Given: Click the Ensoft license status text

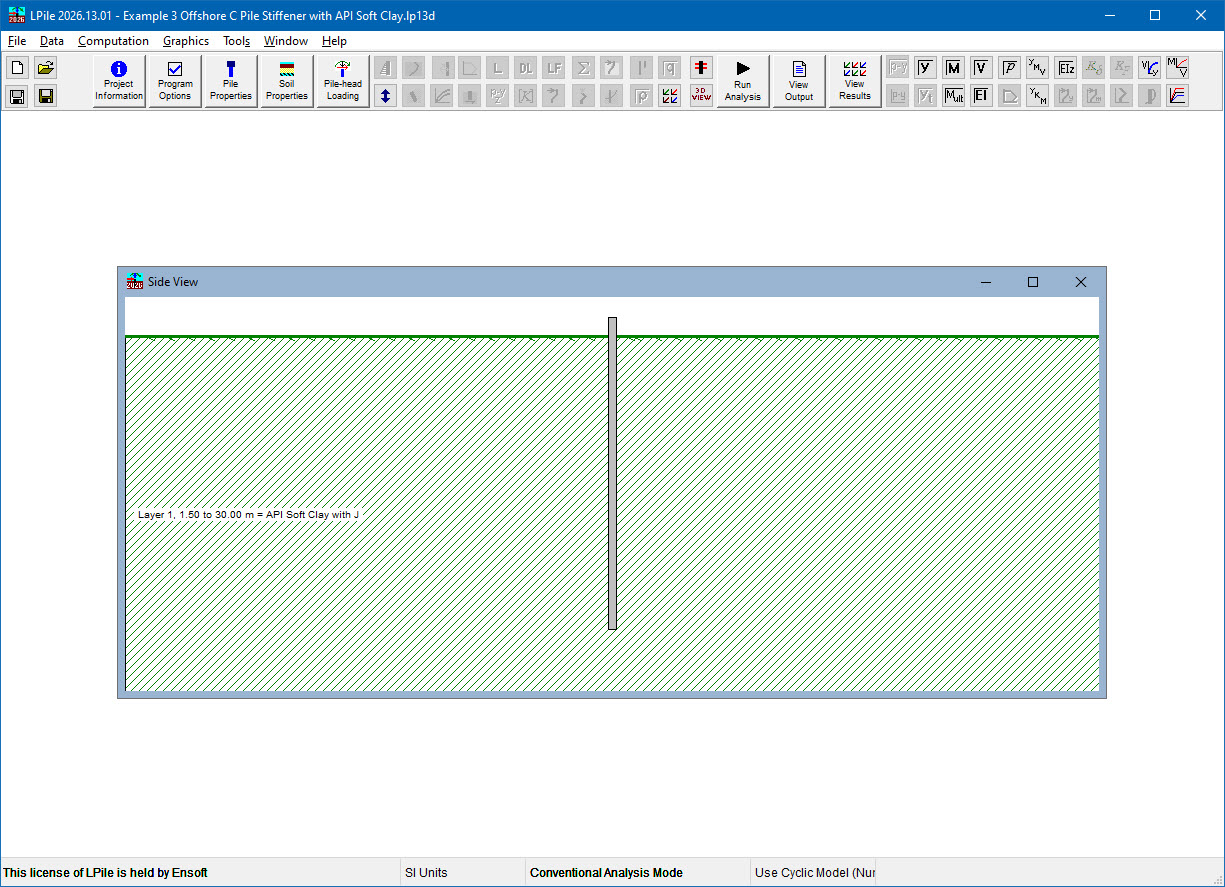Looking at the screenshot, I should pos(106,872).
